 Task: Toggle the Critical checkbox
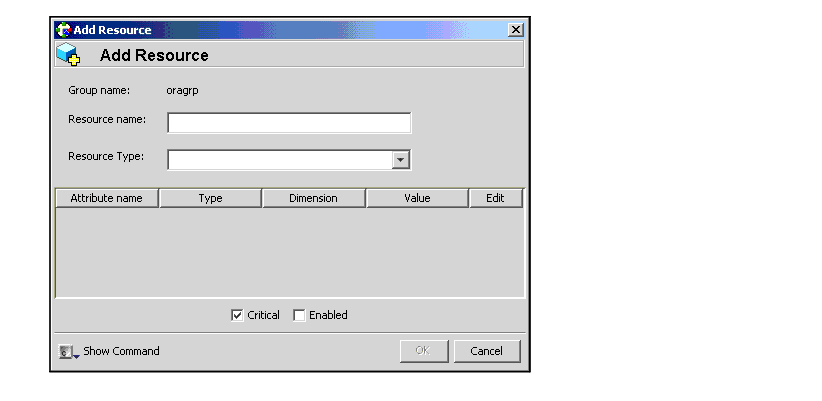237,315
